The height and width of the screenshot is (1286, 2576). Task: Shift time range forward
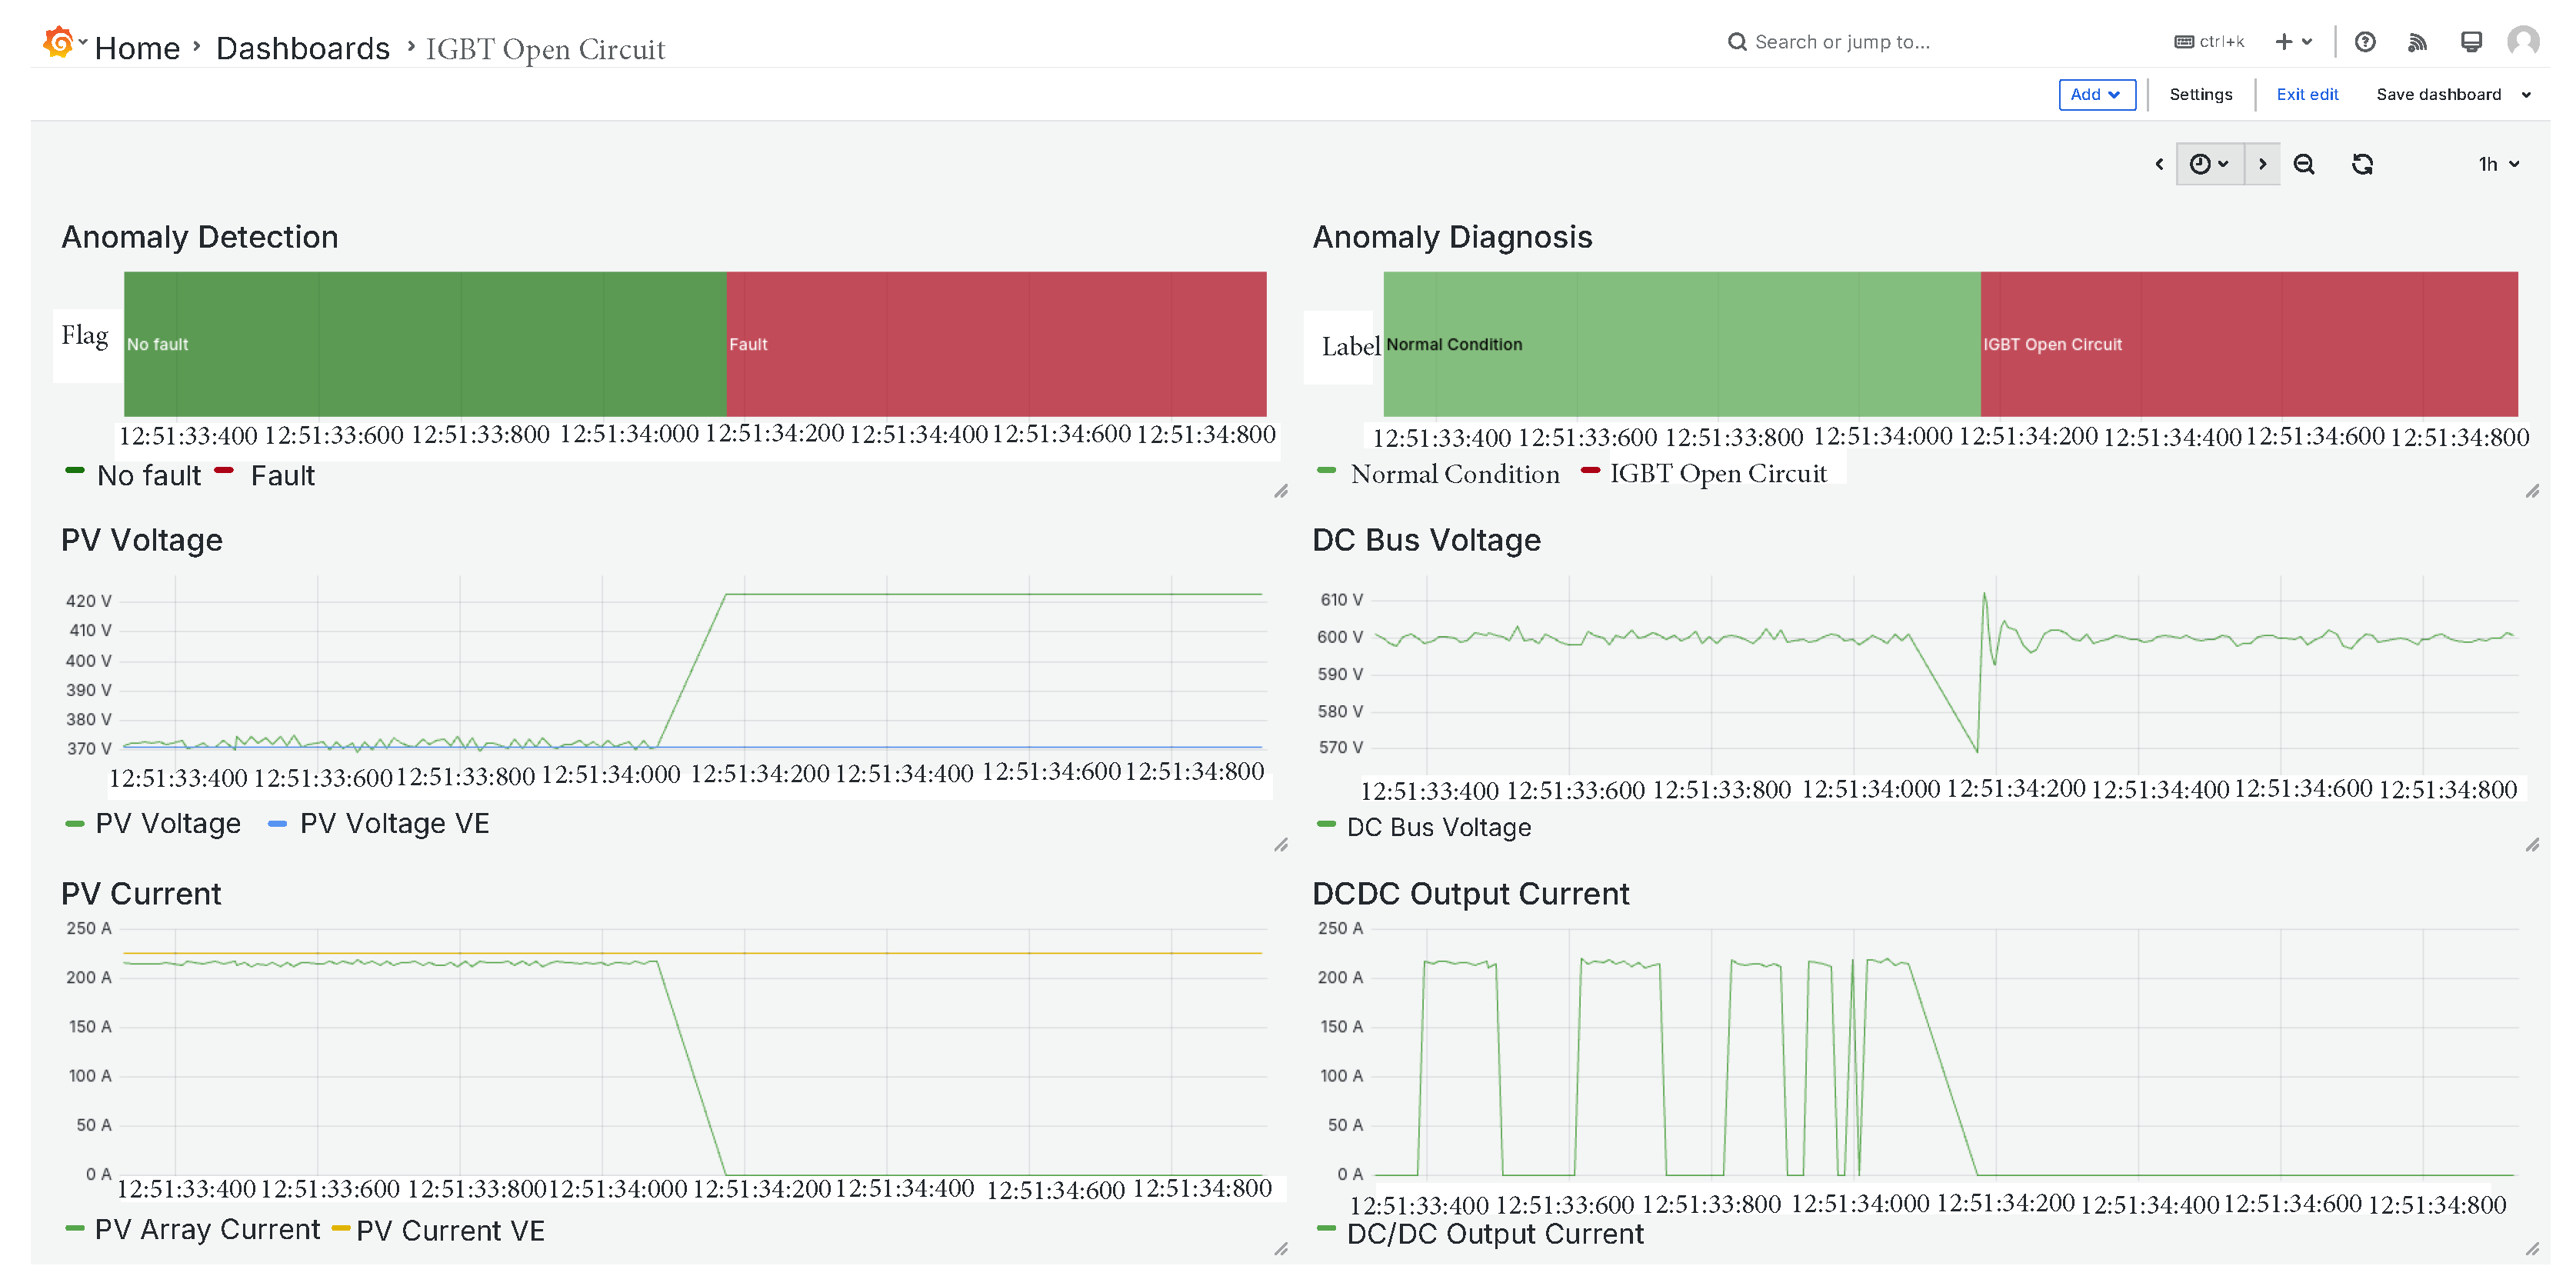[x=2262, y=164]
